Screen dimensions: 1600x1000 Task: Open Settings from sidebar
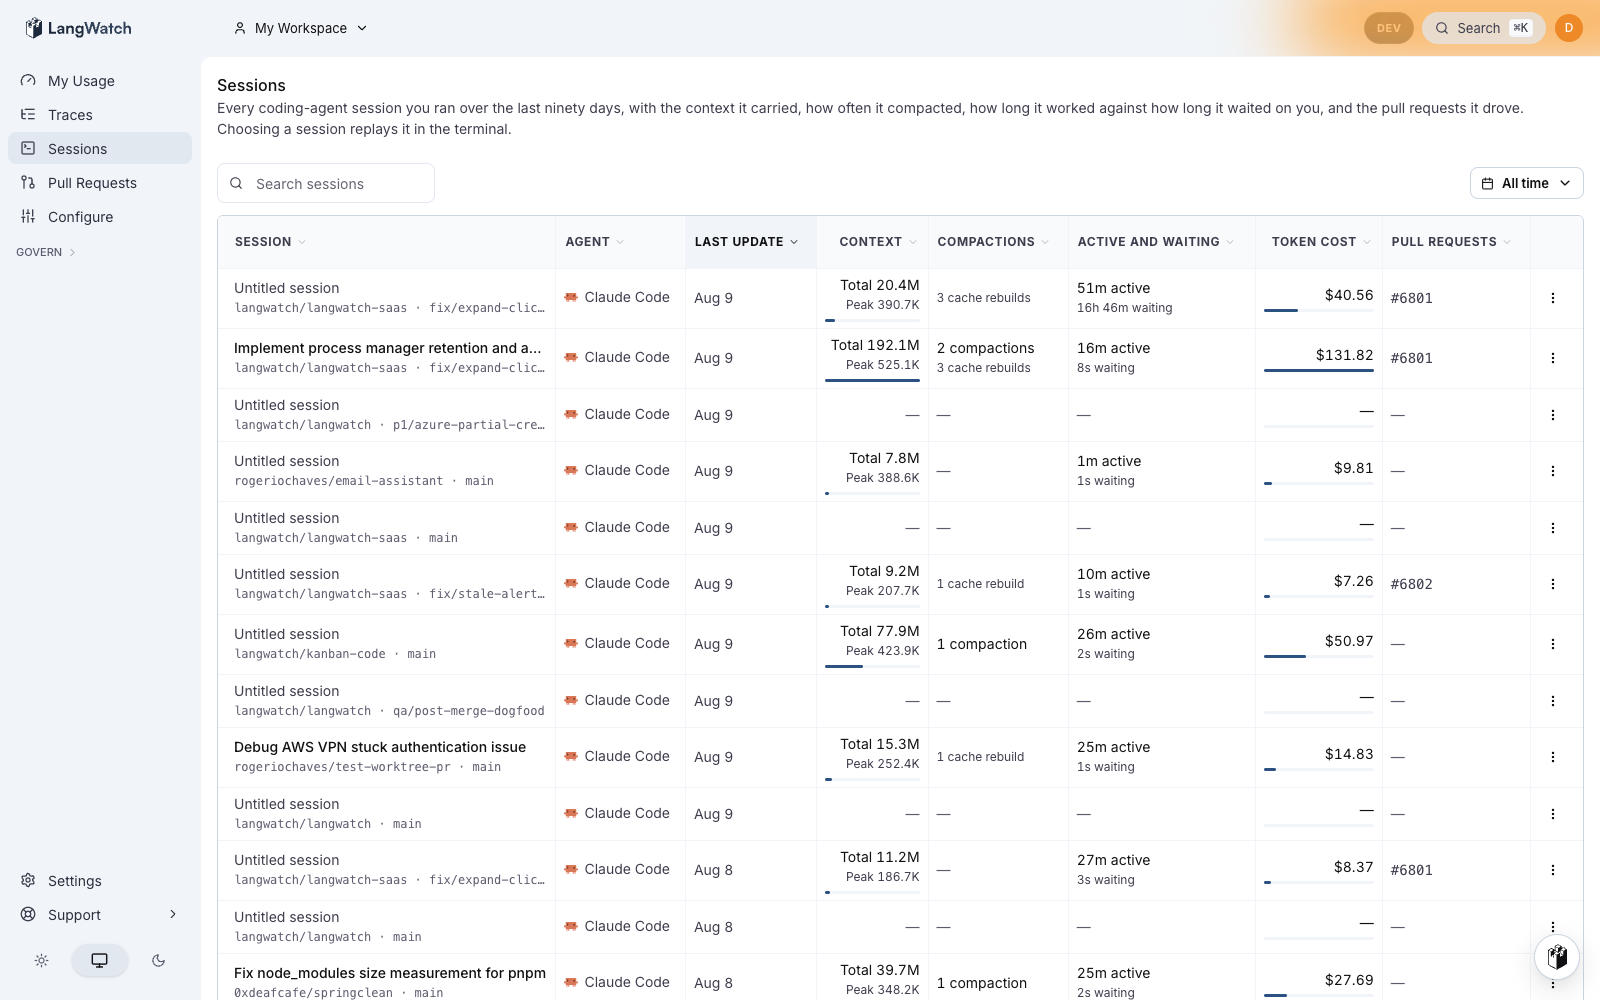(100, 881)
